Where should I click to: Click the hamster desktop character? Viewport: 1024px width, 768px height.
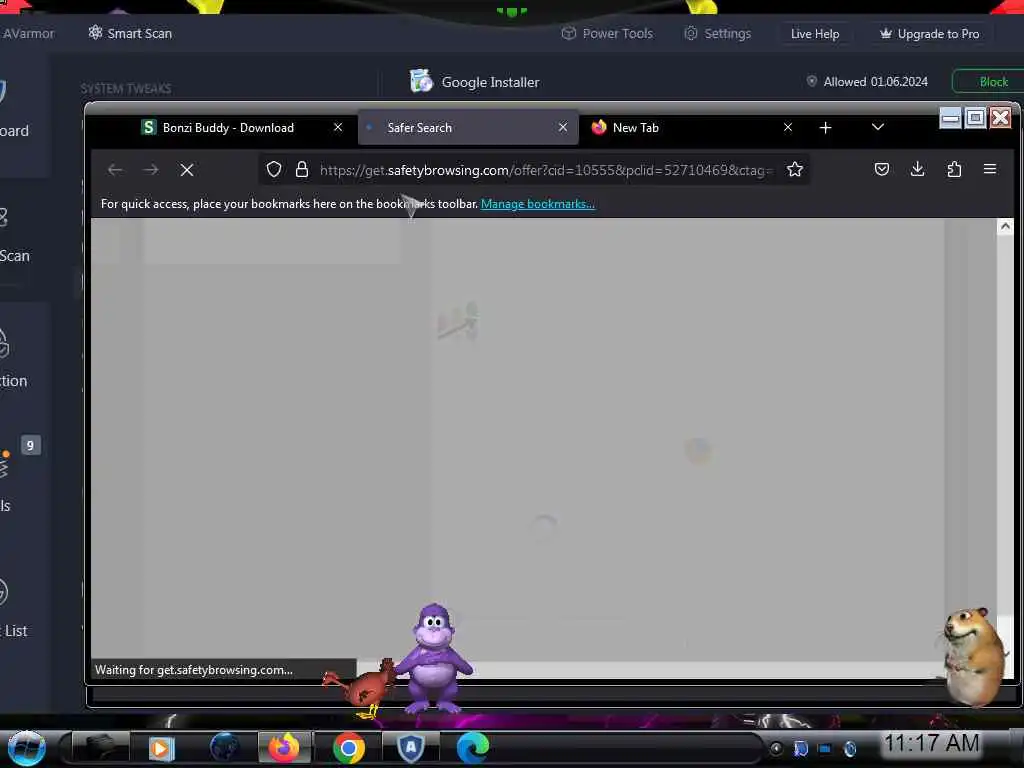coord(972,656)
